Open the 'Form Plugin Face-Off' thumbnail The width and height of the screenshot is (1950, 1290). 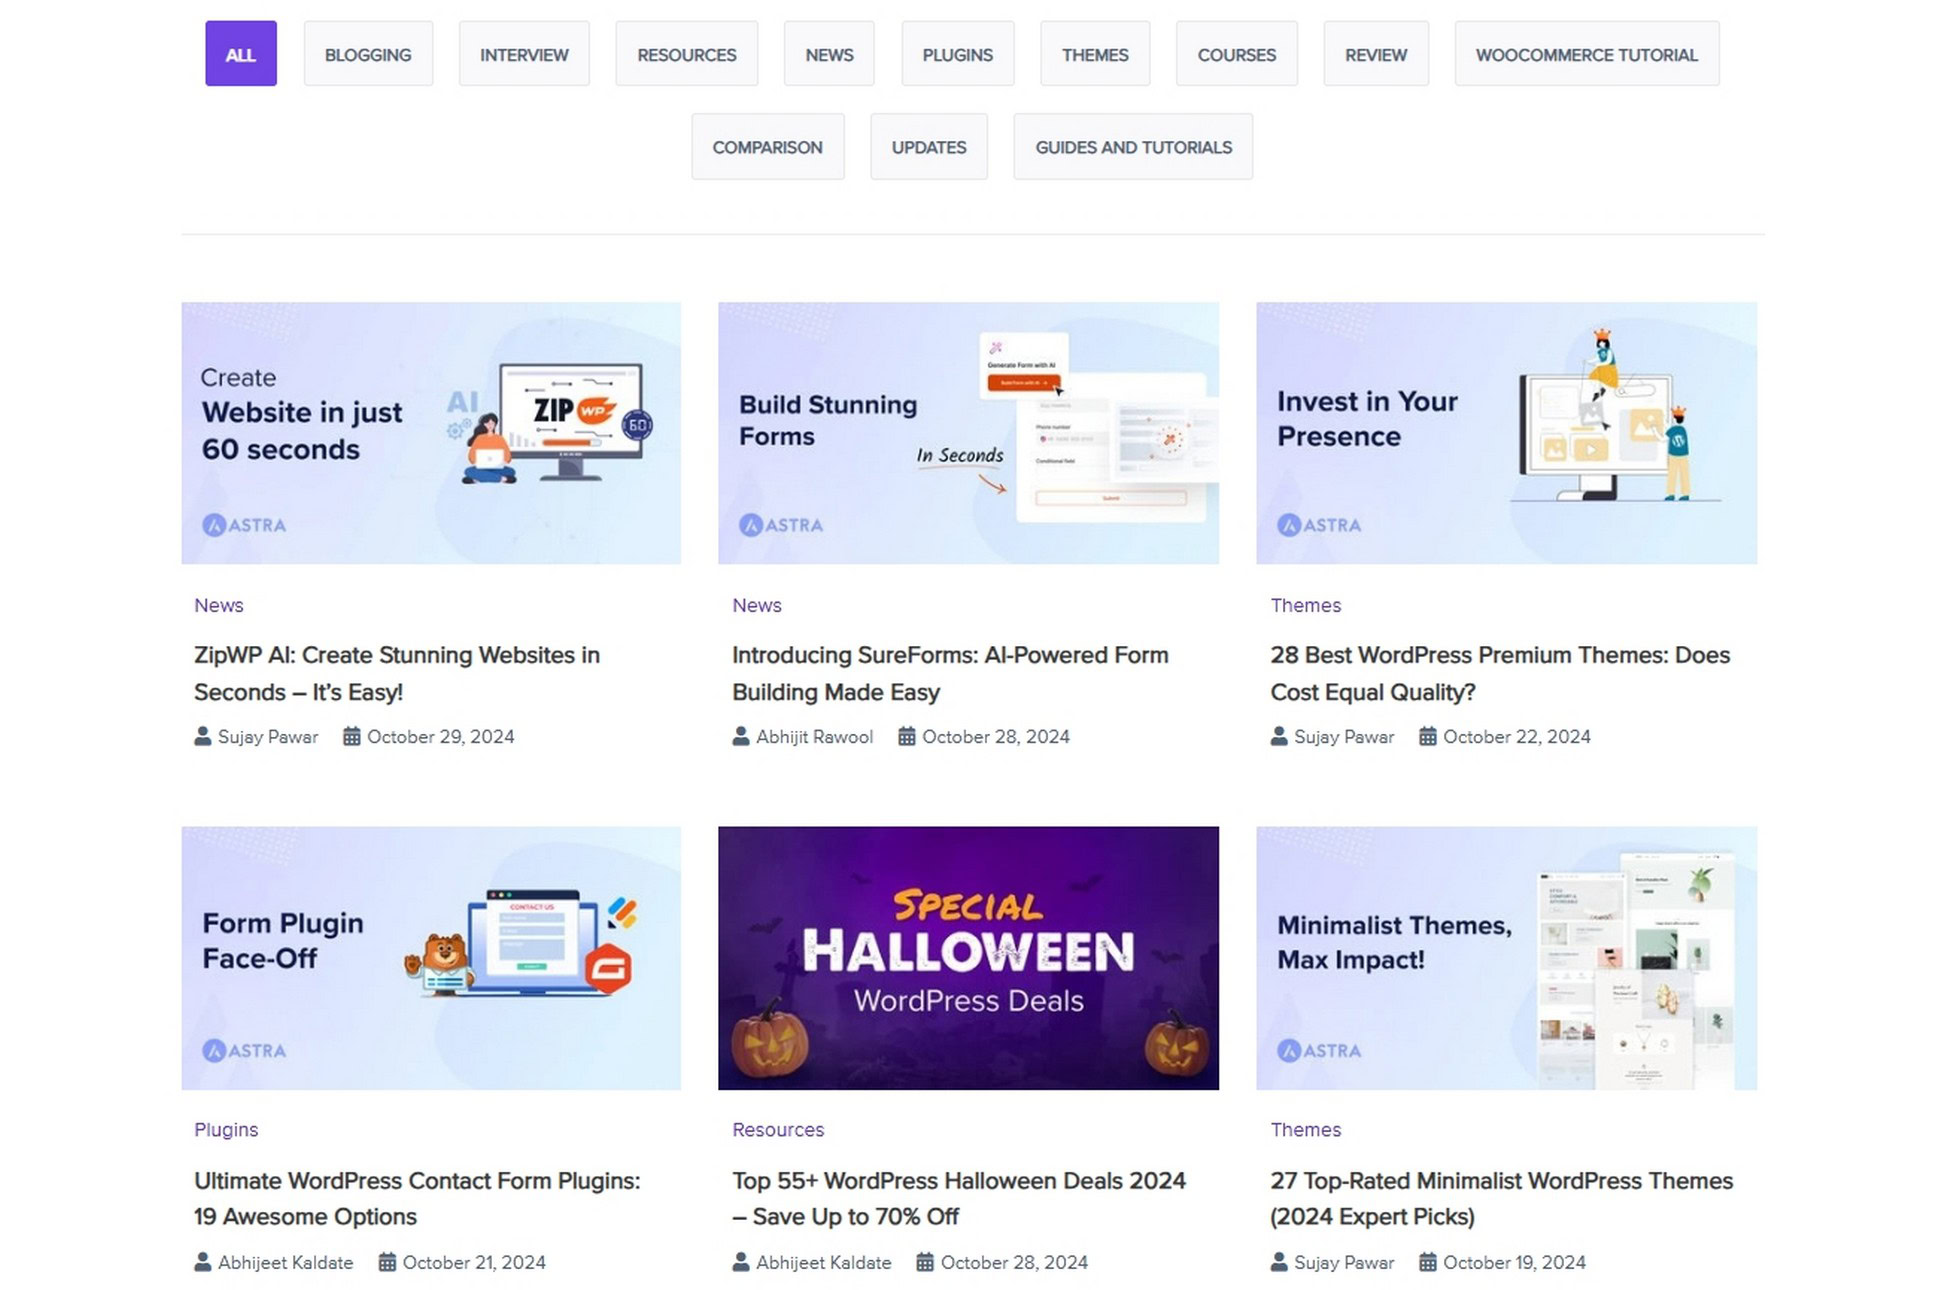[431, 958]
